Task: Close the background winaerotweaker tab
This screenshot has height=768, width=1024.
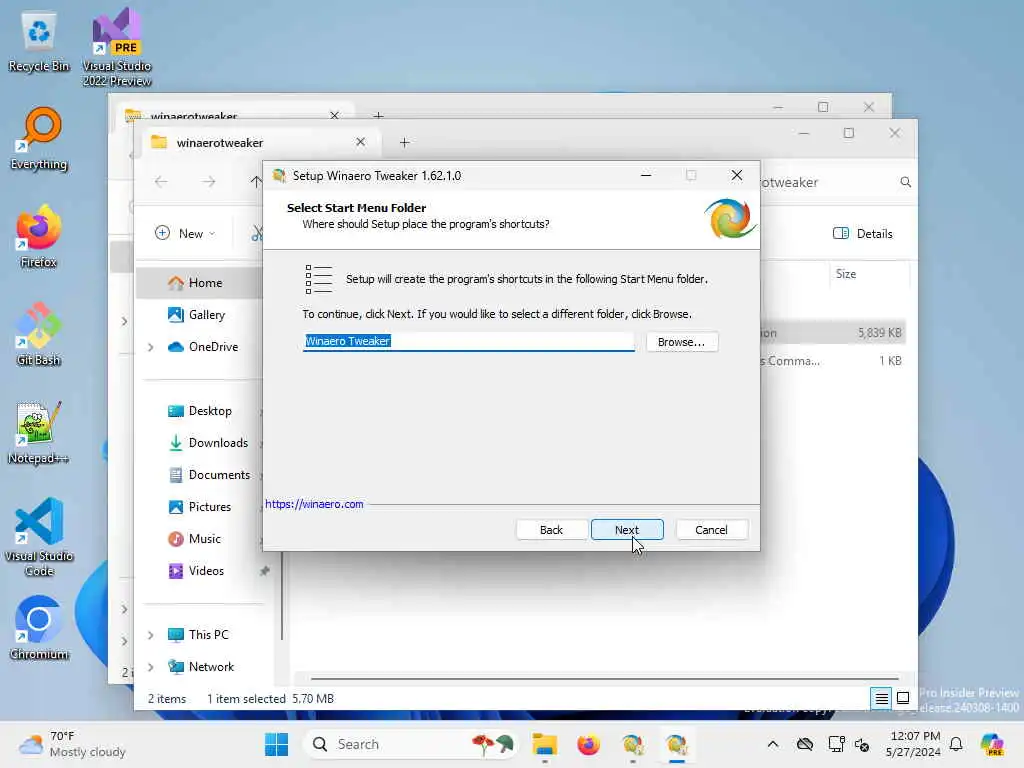Action: 334,115
